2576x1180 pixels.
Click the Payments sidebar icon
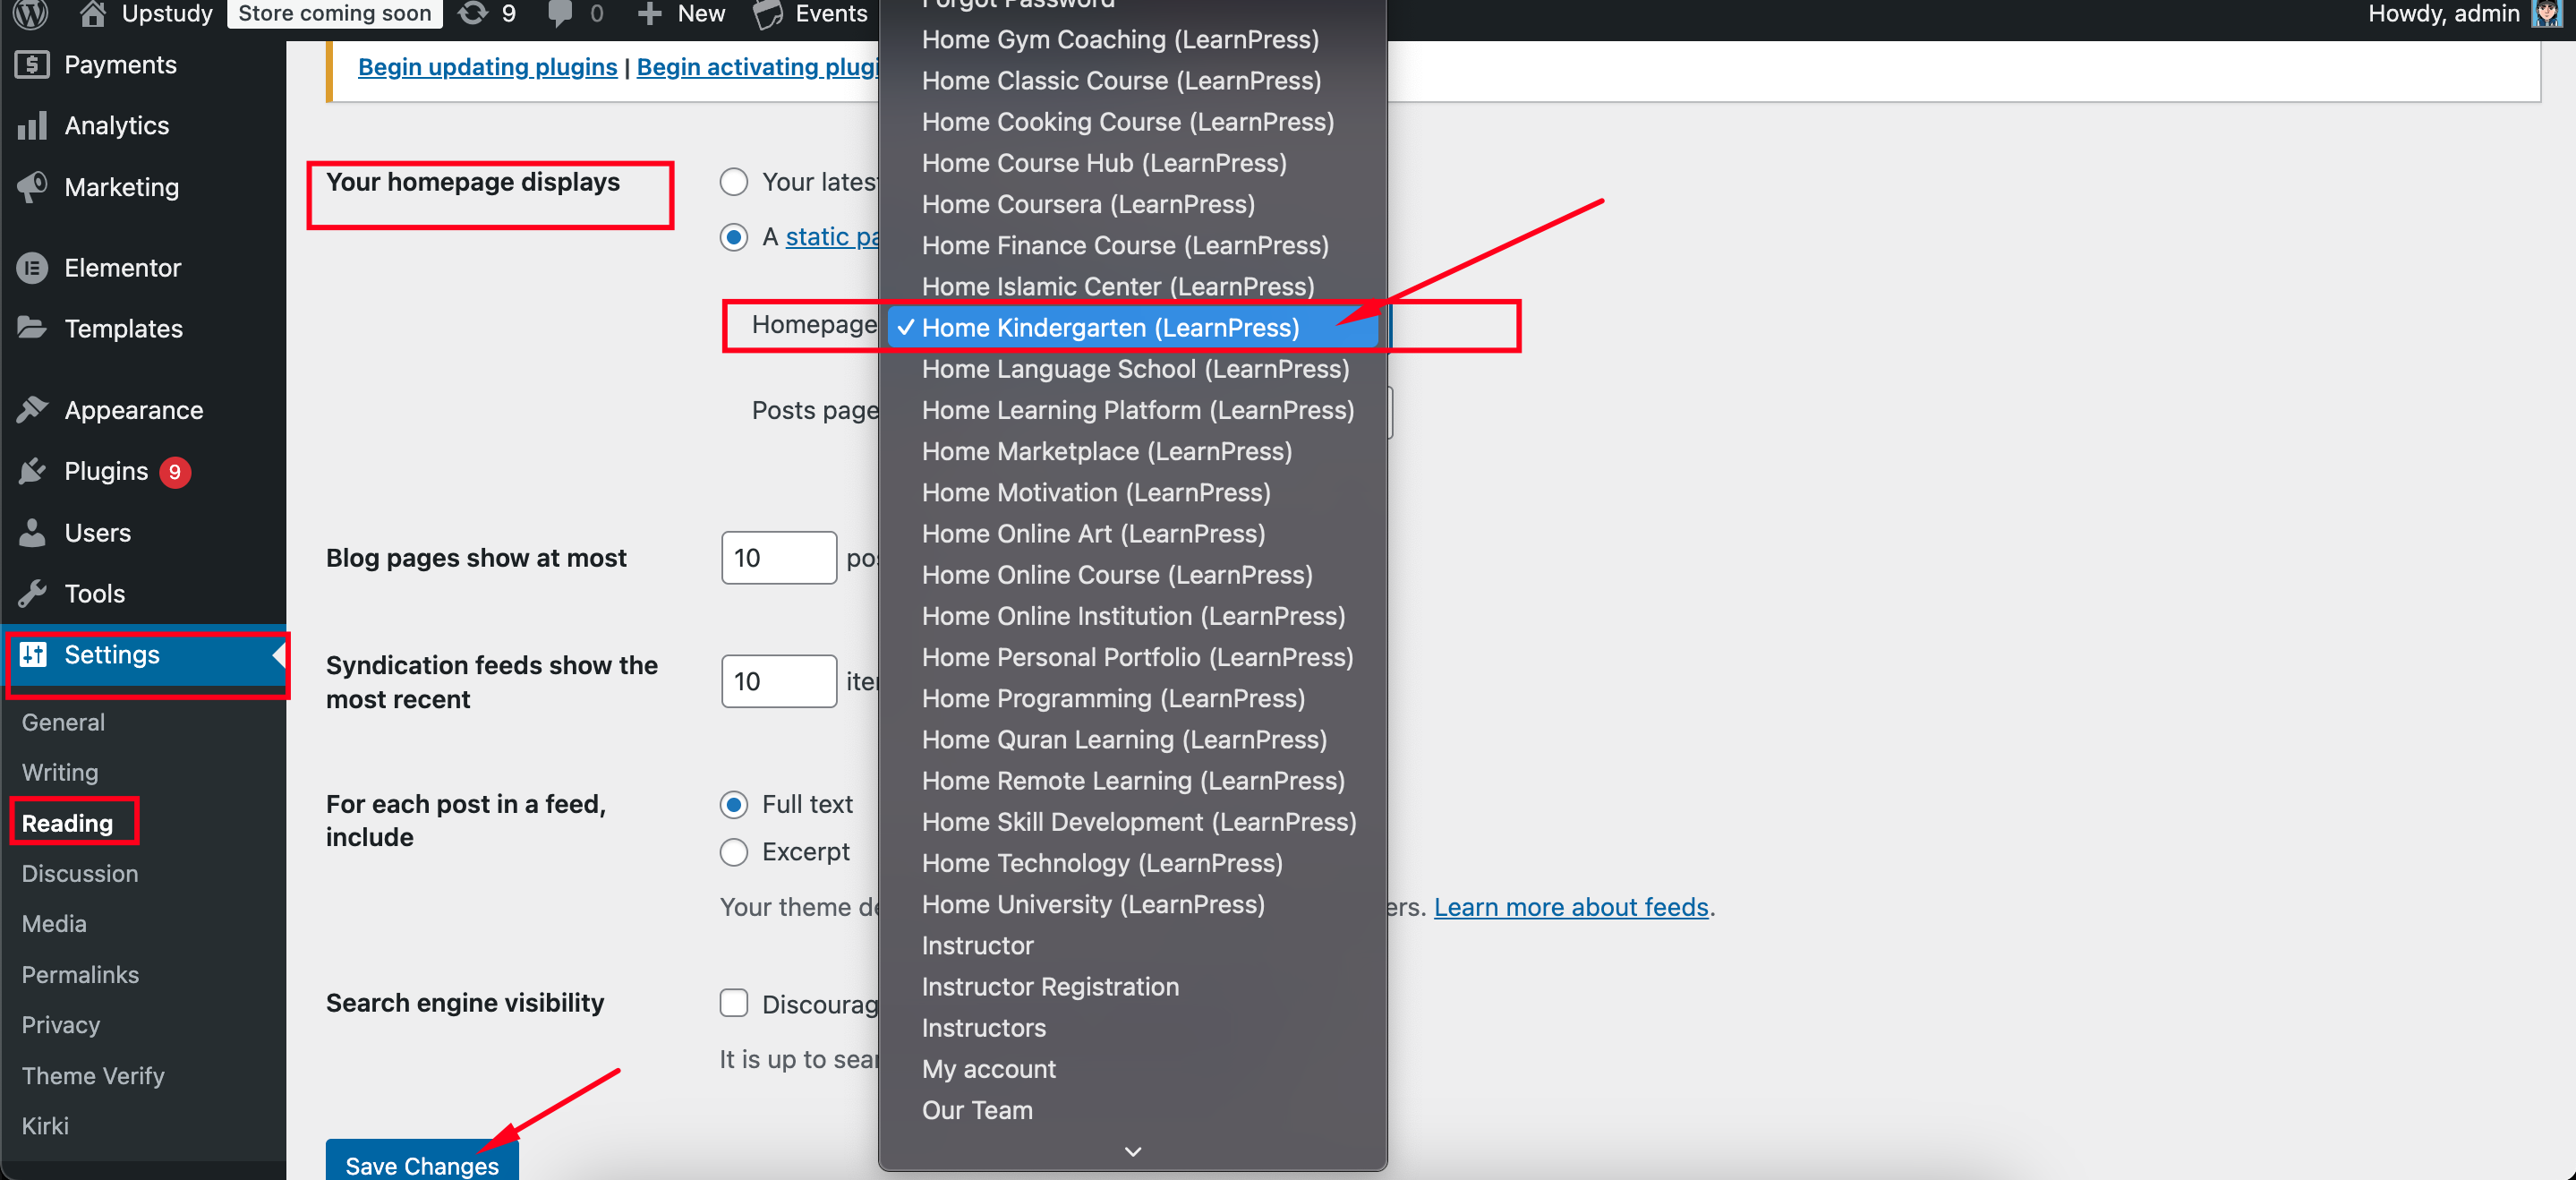(x=32, y=65)
